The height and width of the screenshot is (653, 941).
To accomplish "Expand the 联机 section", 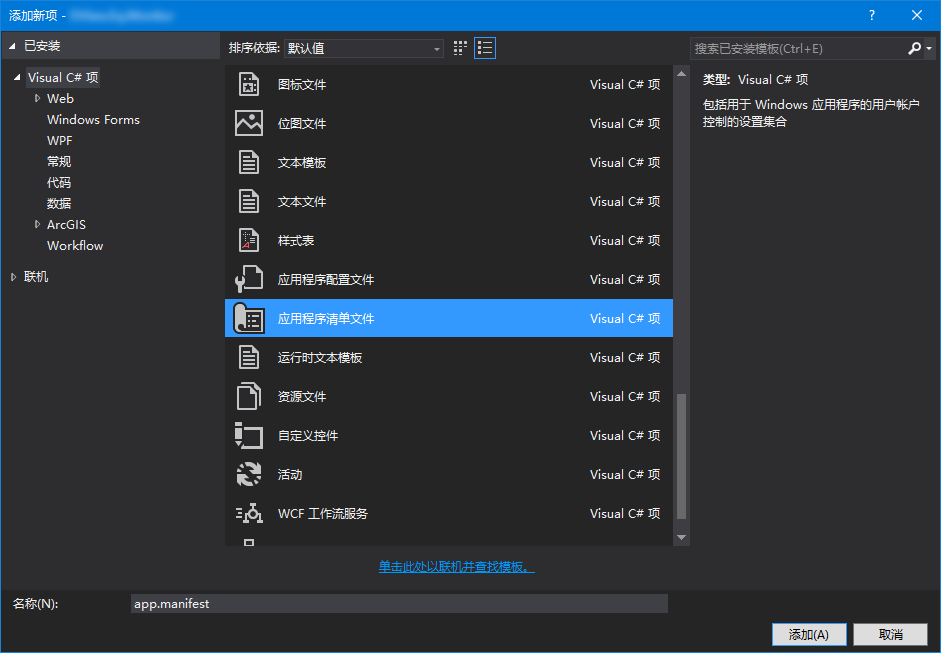I will point(13,277).
